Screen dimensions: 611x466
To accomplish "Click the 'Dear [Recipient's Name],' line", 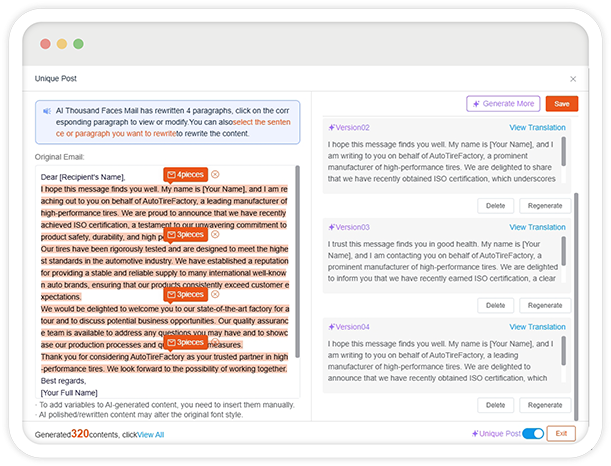I will click(83, 177).
